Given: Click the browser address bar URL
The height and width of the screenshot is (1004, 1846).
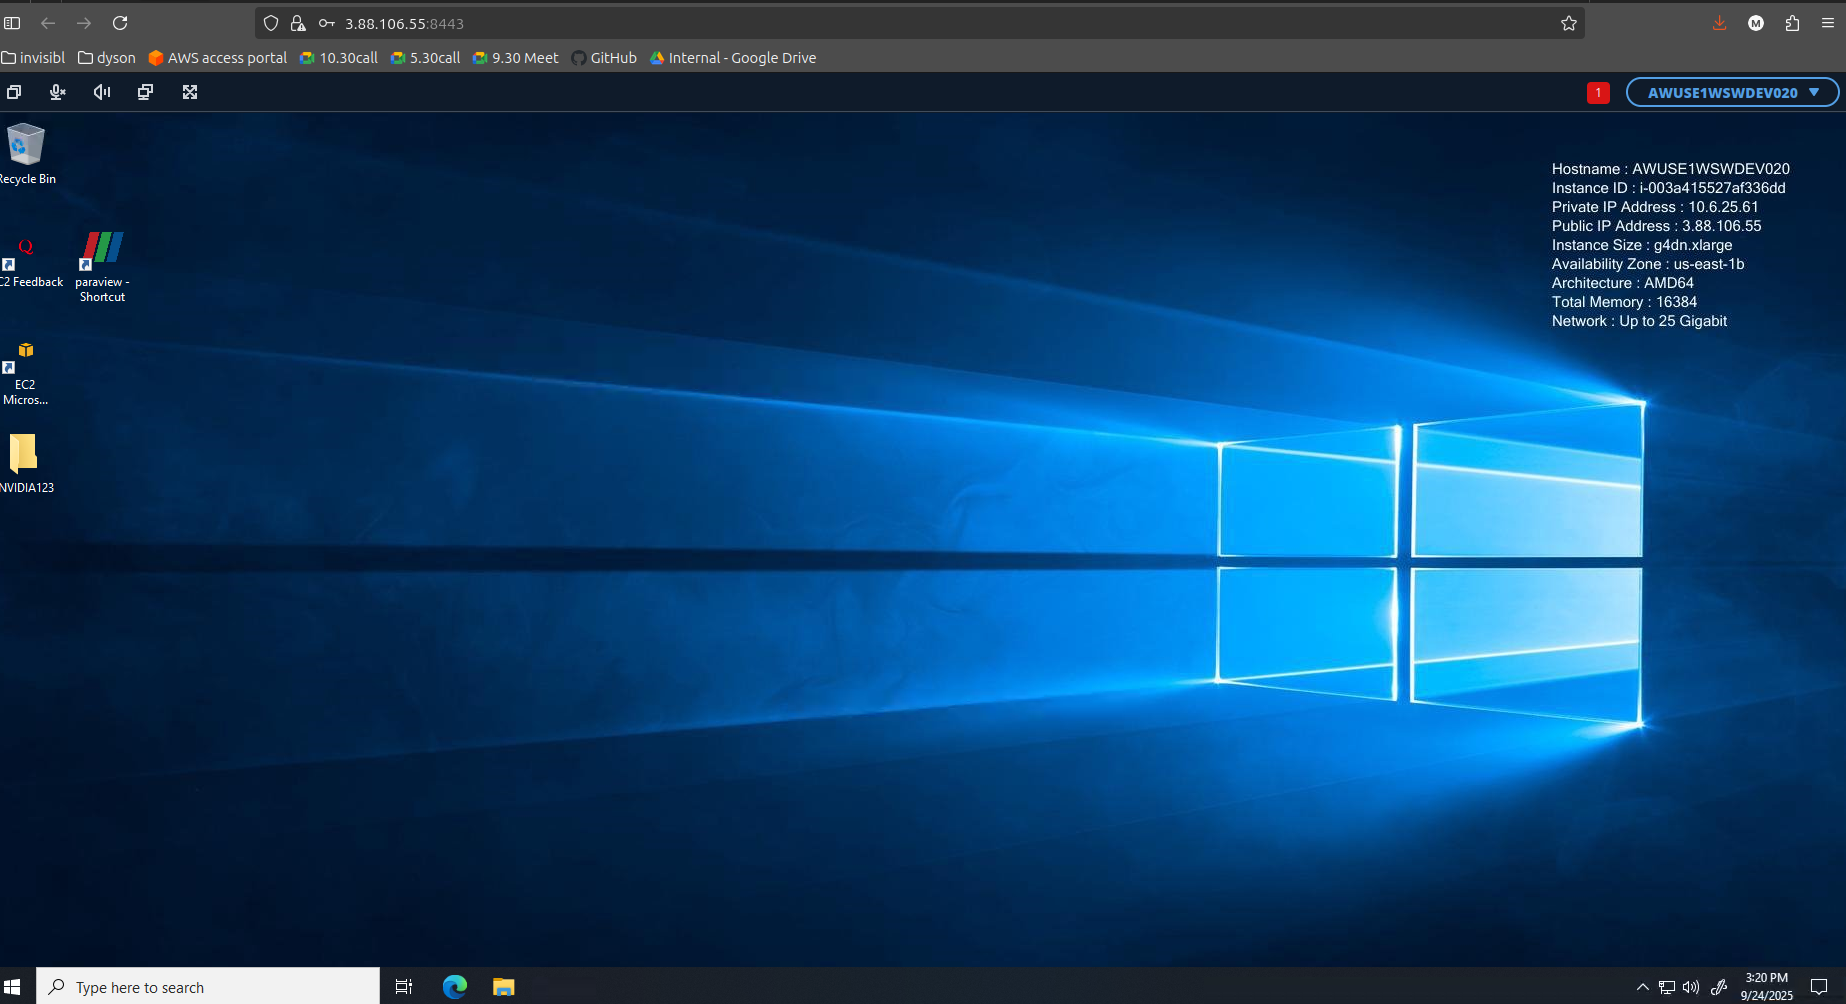Looking at the screenshot, I should pos(404,23).
